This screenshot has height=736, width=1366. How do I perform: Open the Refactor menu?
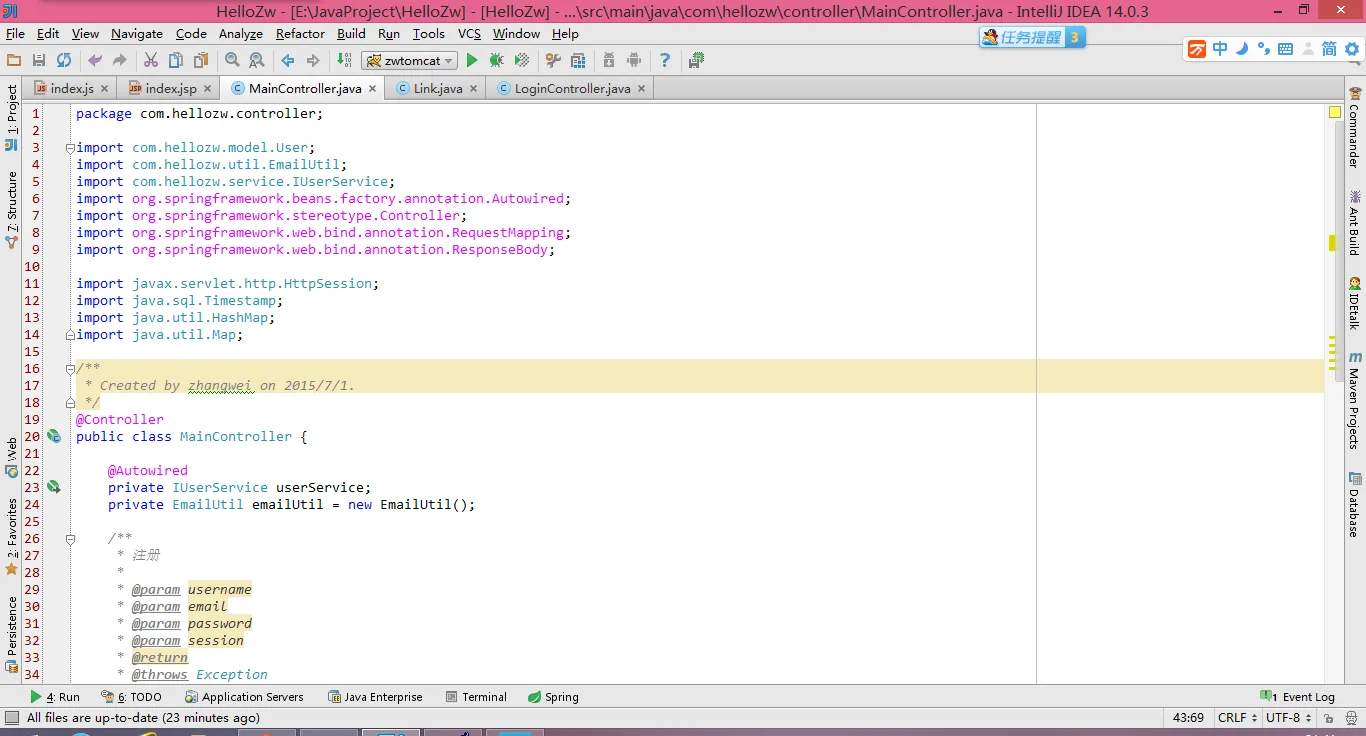pyautogui.click(x=300, y=34)
